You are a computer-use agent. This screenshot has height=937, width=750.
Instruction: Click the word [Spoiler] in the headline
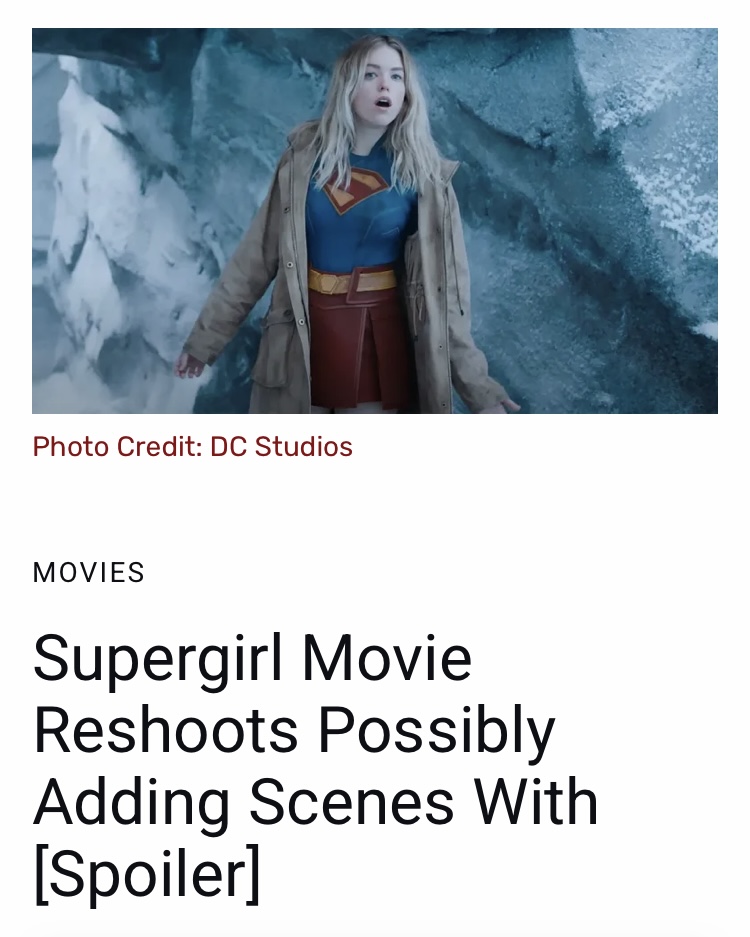click(x=147, y=874)
